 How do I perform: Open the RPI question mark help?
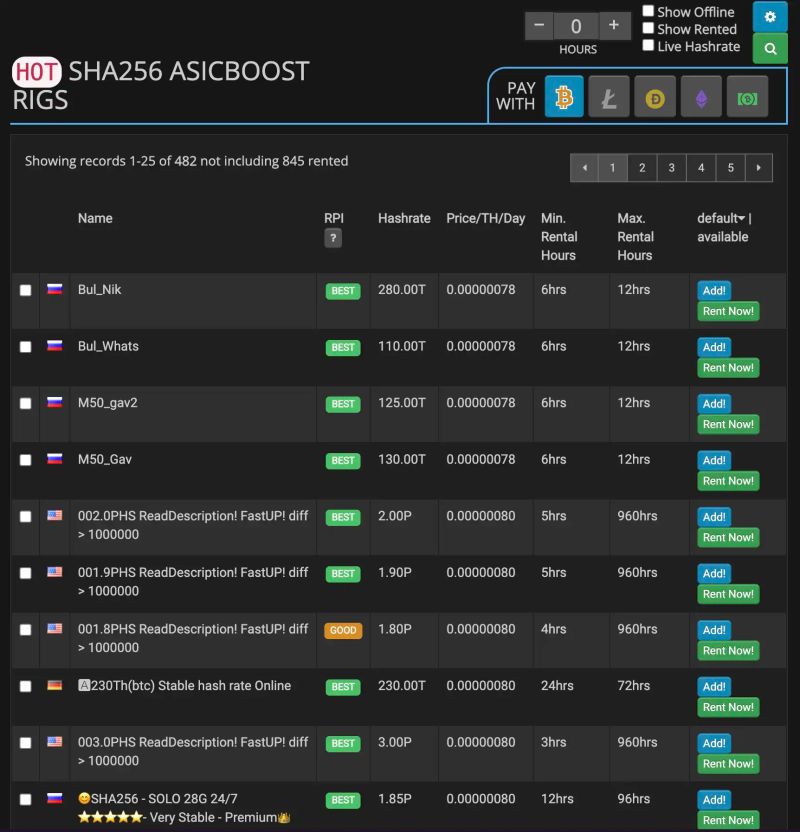(333, 237)
